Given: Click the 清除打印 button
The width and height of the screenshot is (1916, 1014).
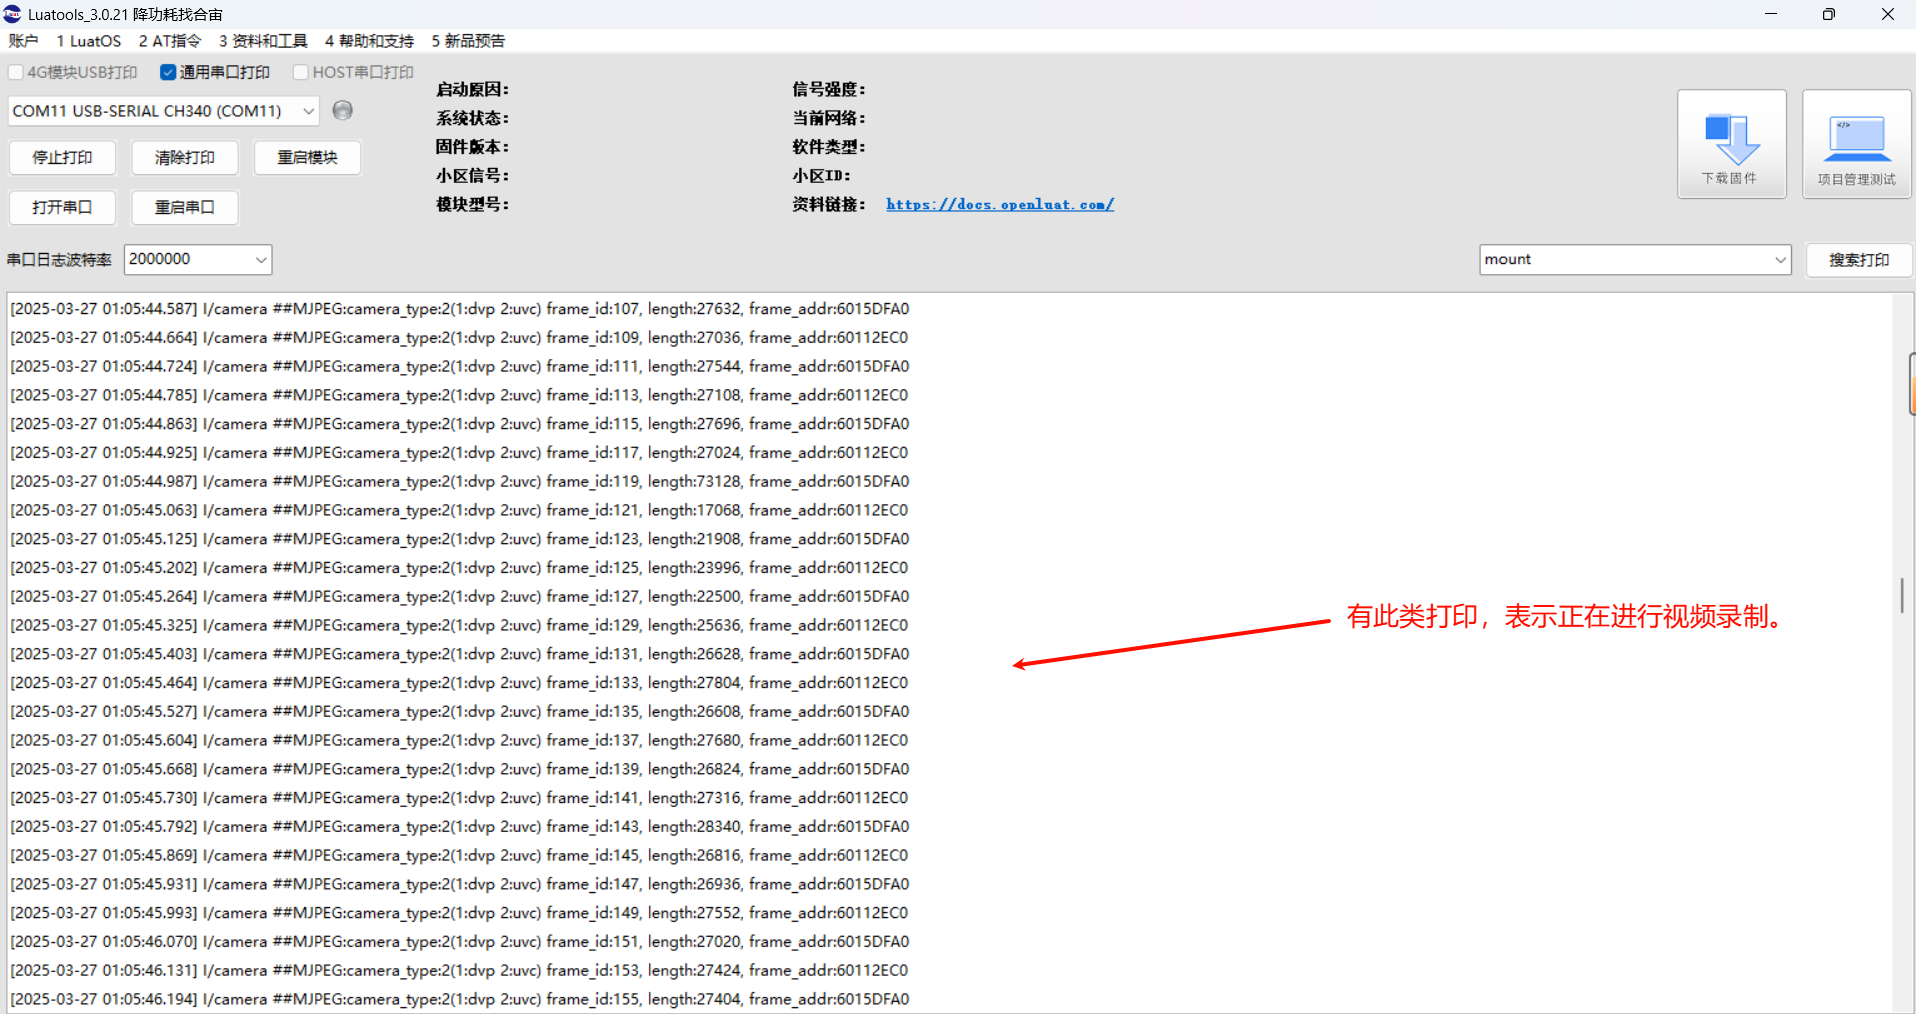Looking at the screenshot, I should click(x=185, y=157).
